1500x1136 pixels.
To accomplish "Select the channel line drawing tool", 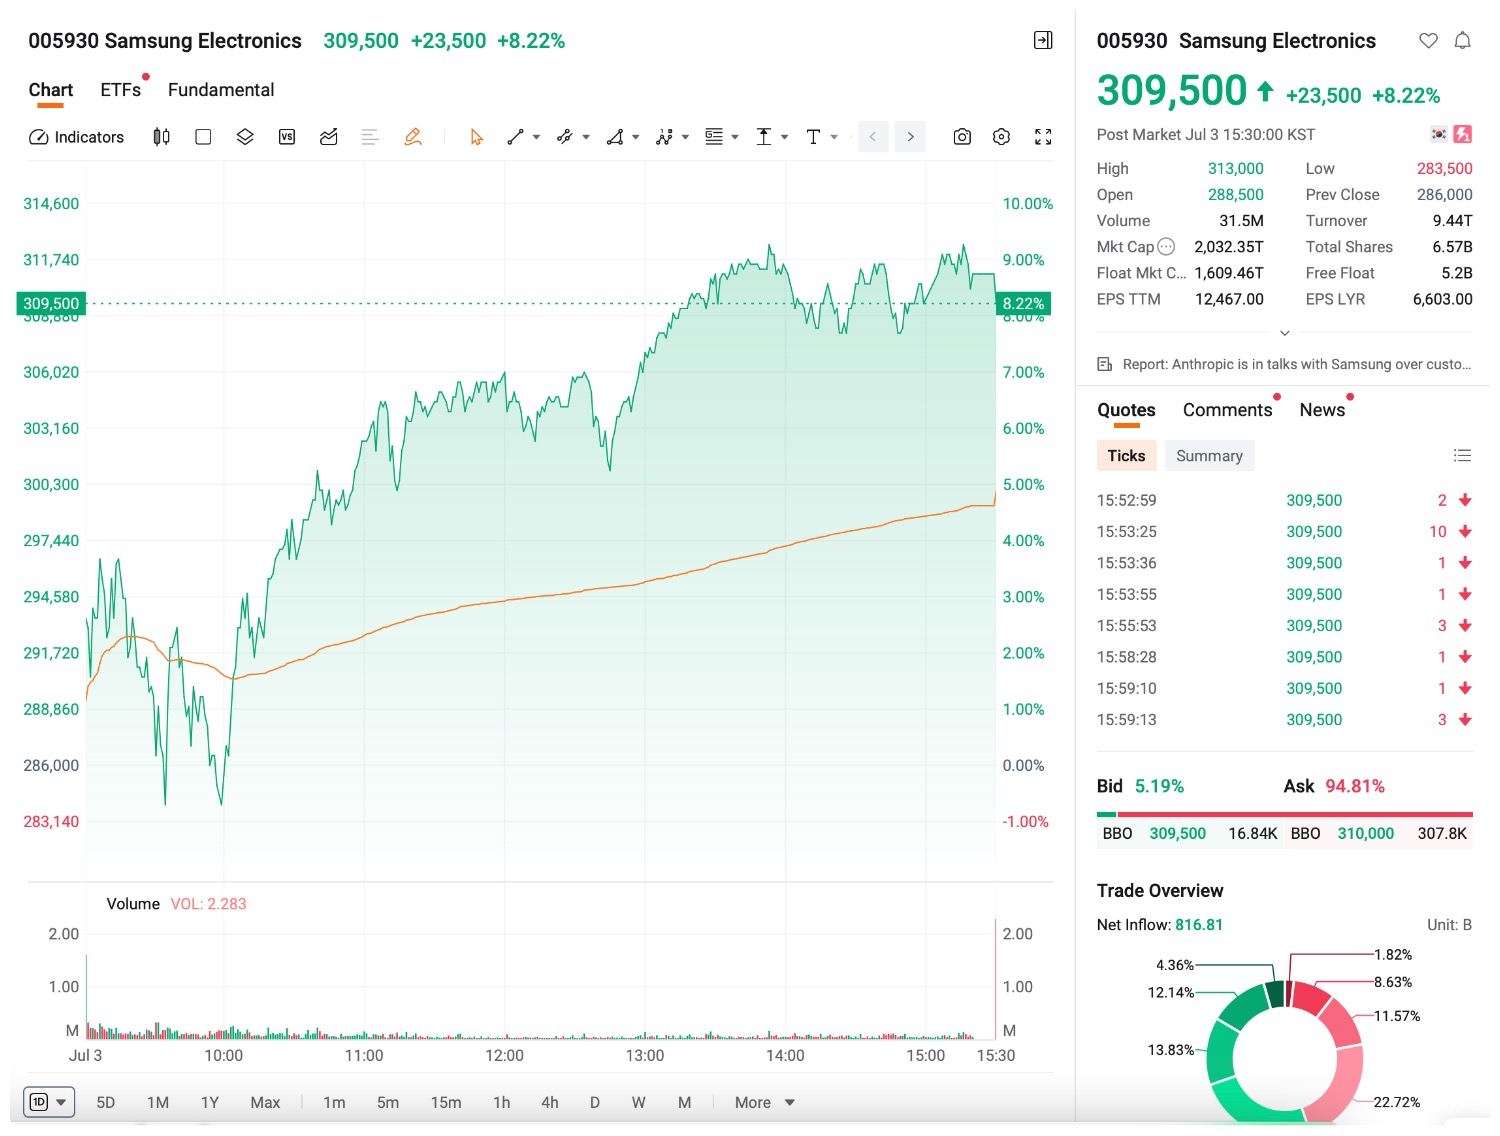I will click(564, 137).
